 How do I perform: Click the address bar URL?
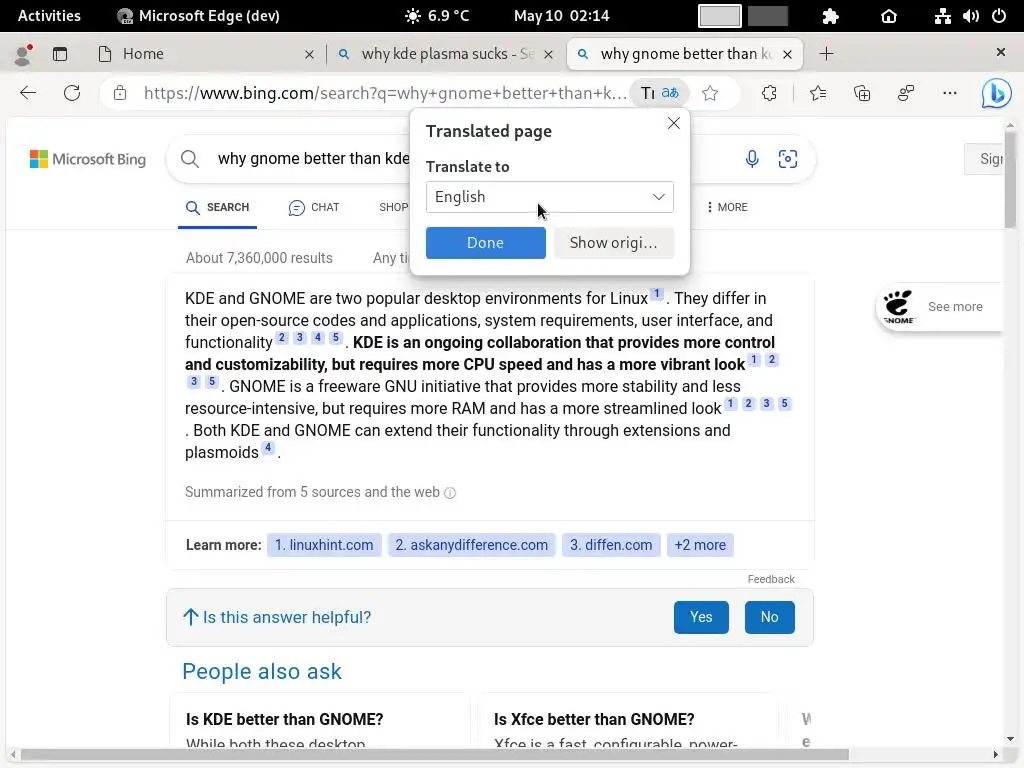[385, 93]
